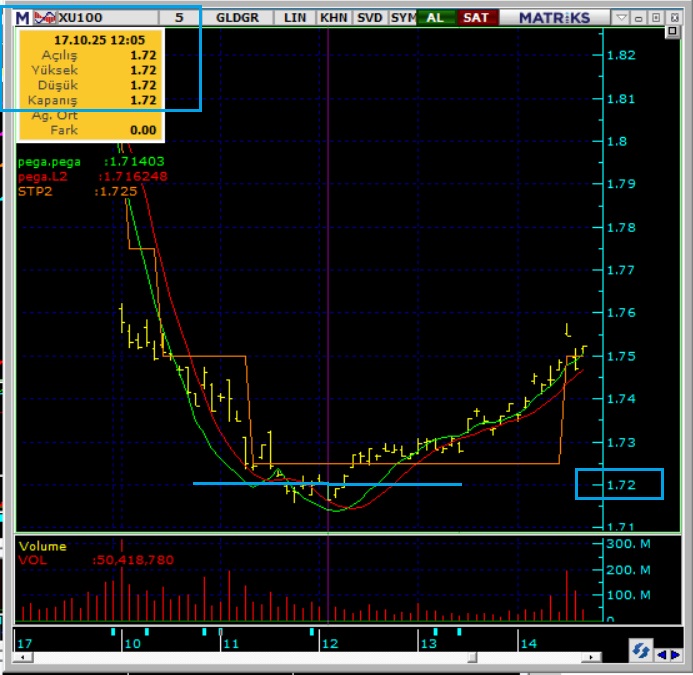Click the refresh icon below the chart
The width and height of the screenshot is (693, 675).
(639, 651)
